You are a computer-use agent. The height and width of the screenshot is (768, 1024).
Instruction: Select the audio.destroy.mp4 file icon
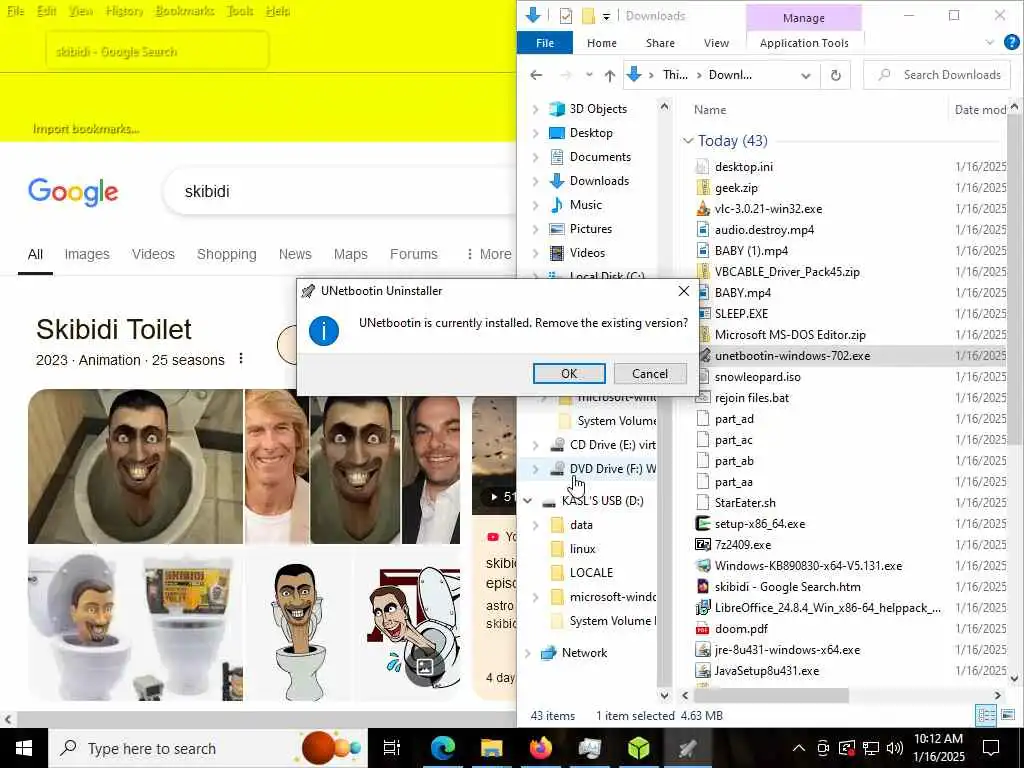point(703,230)
